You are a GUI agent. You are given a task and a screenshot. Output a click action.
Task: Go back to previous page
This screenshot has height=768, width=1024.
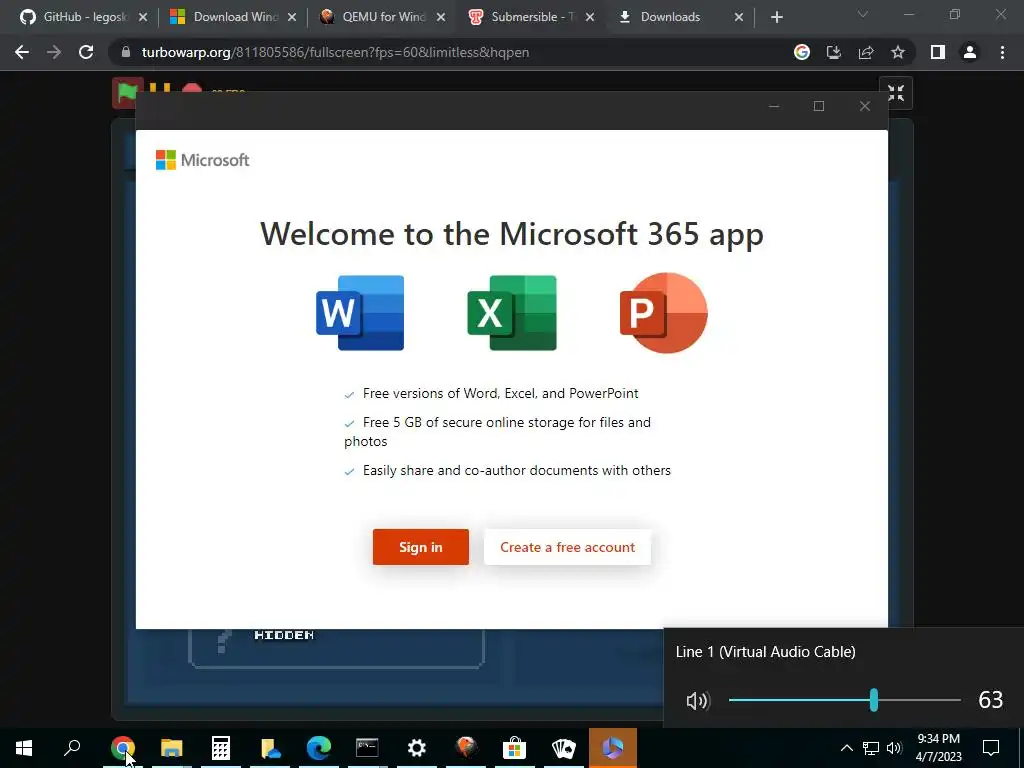(22, 52)
